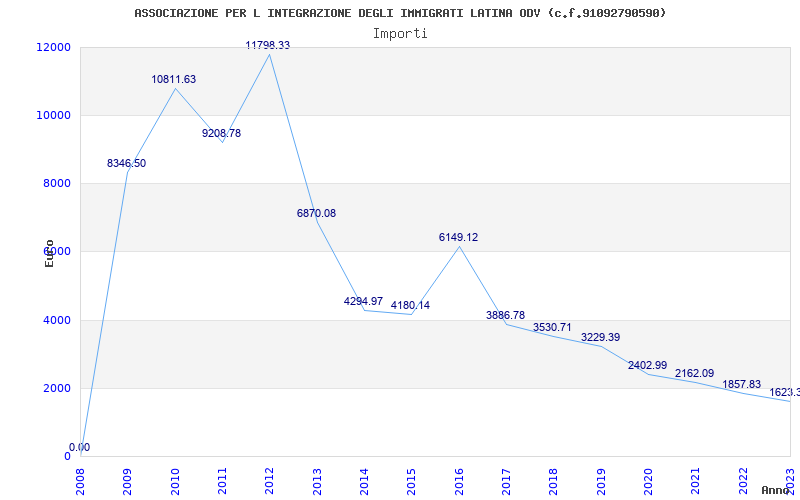
Task: Click the x-axis year label 2015
Action: tap(411, 481)
